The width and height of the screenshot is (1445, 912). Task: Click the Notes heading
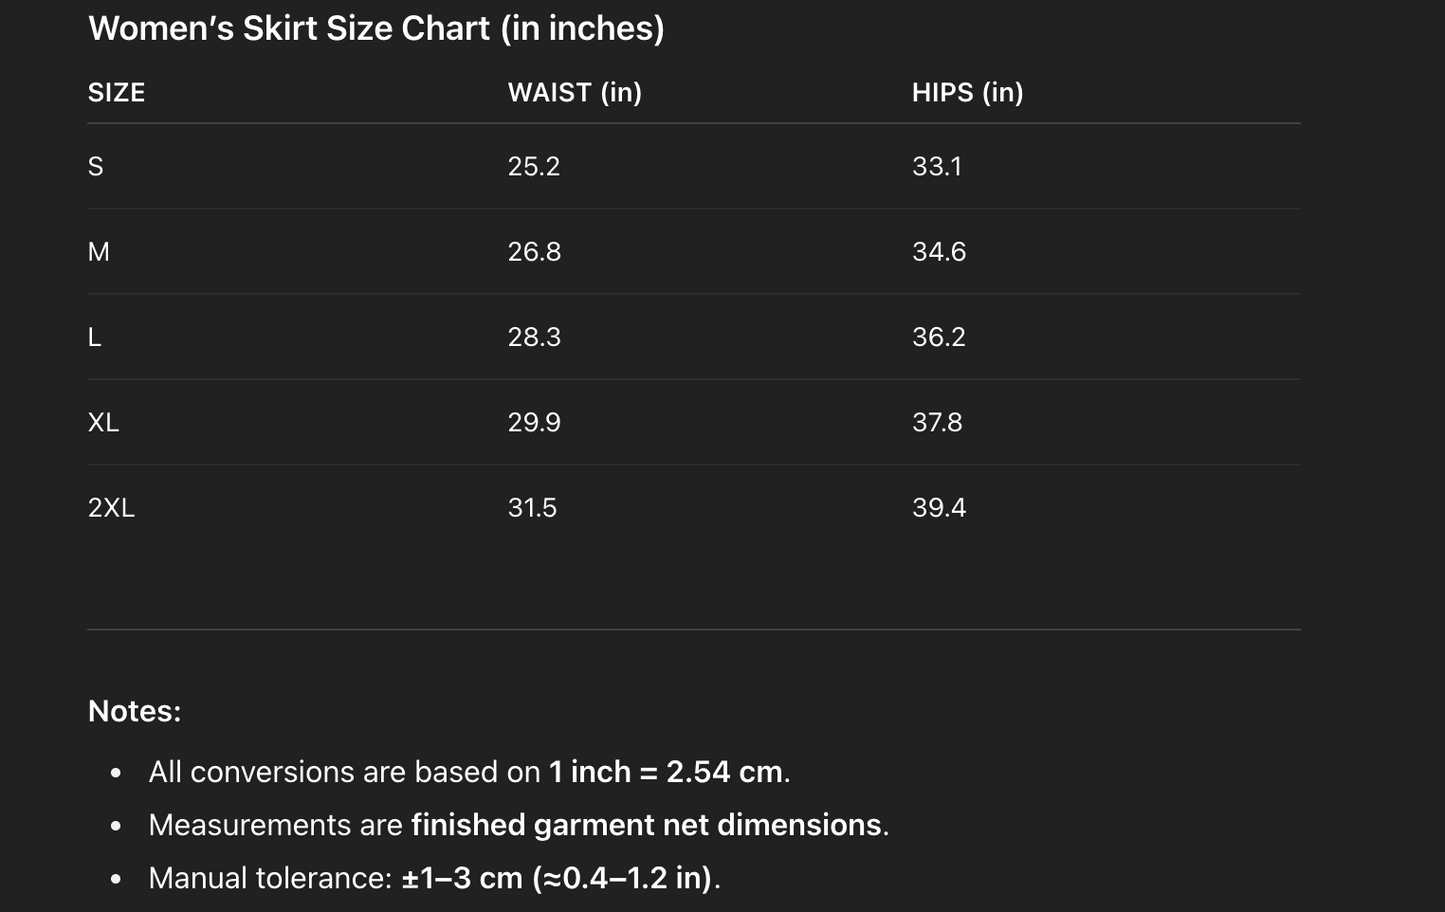[134, 711]
